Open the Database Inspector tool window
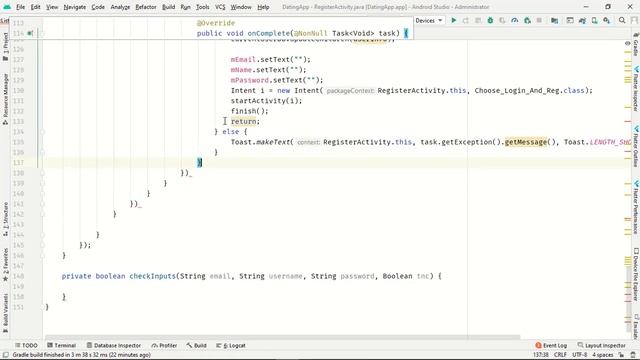The height and width of the screenshot is (360, 640). click(x=114, y=345)
